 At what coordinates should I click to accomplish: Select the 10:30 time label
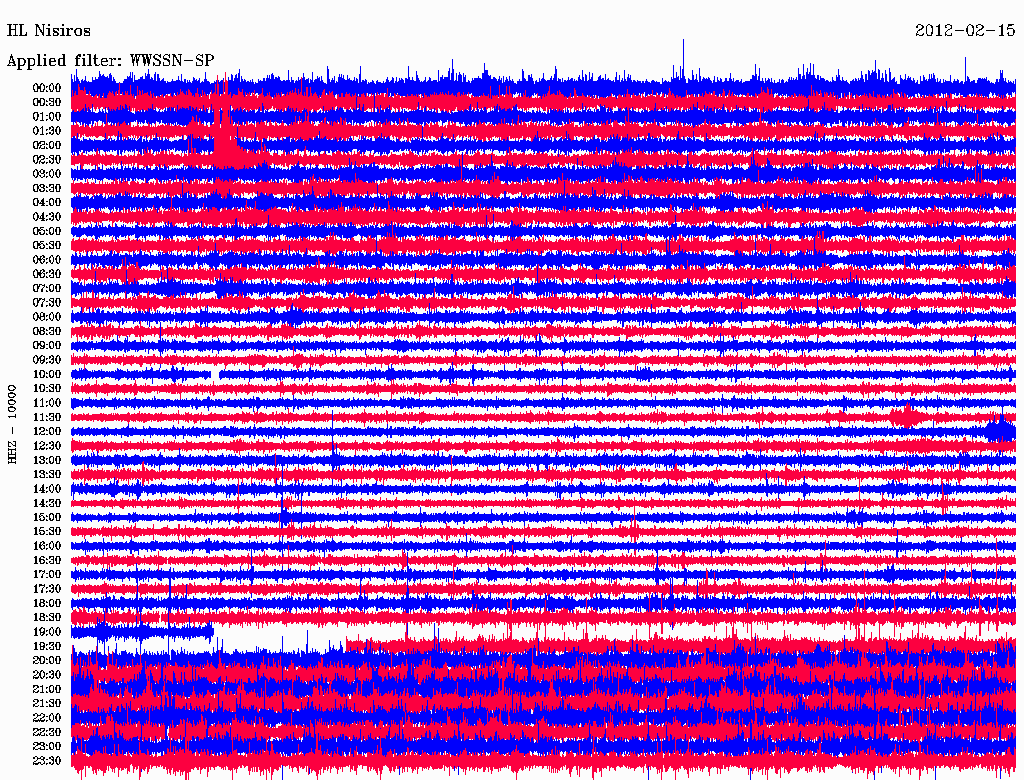coord(47,389)
